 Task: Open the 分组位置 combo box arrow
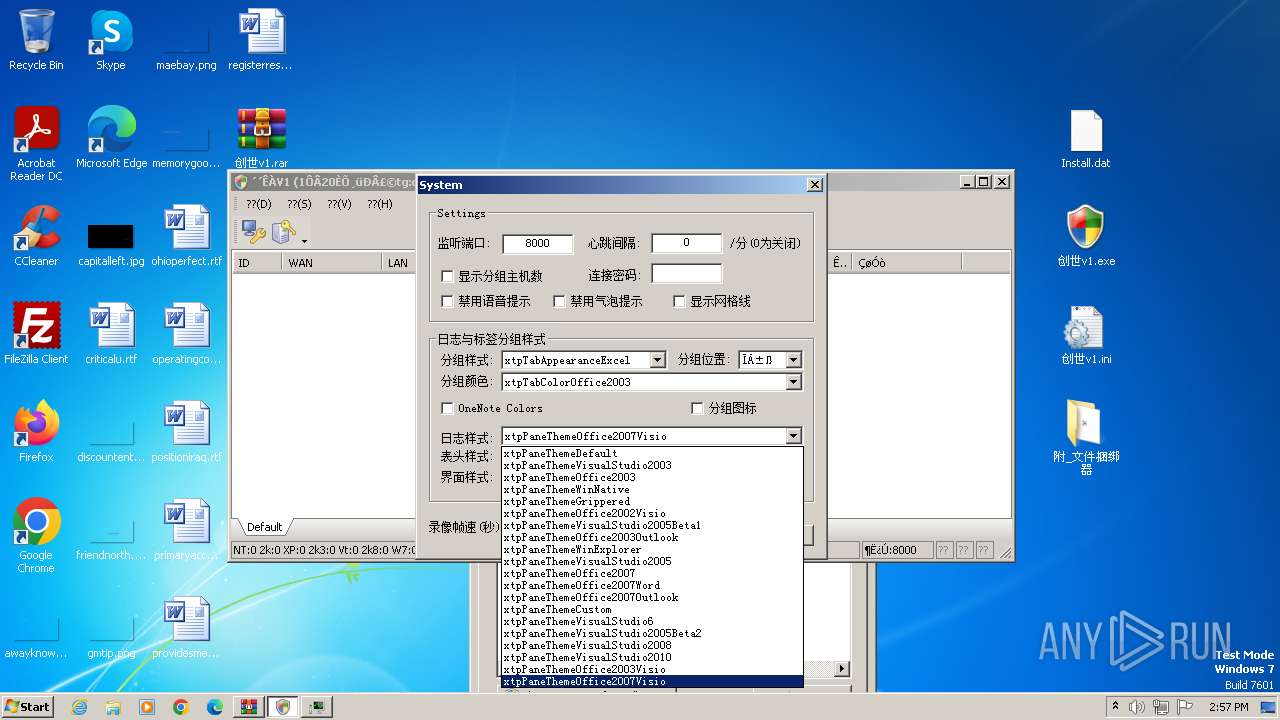coord(793,360)
